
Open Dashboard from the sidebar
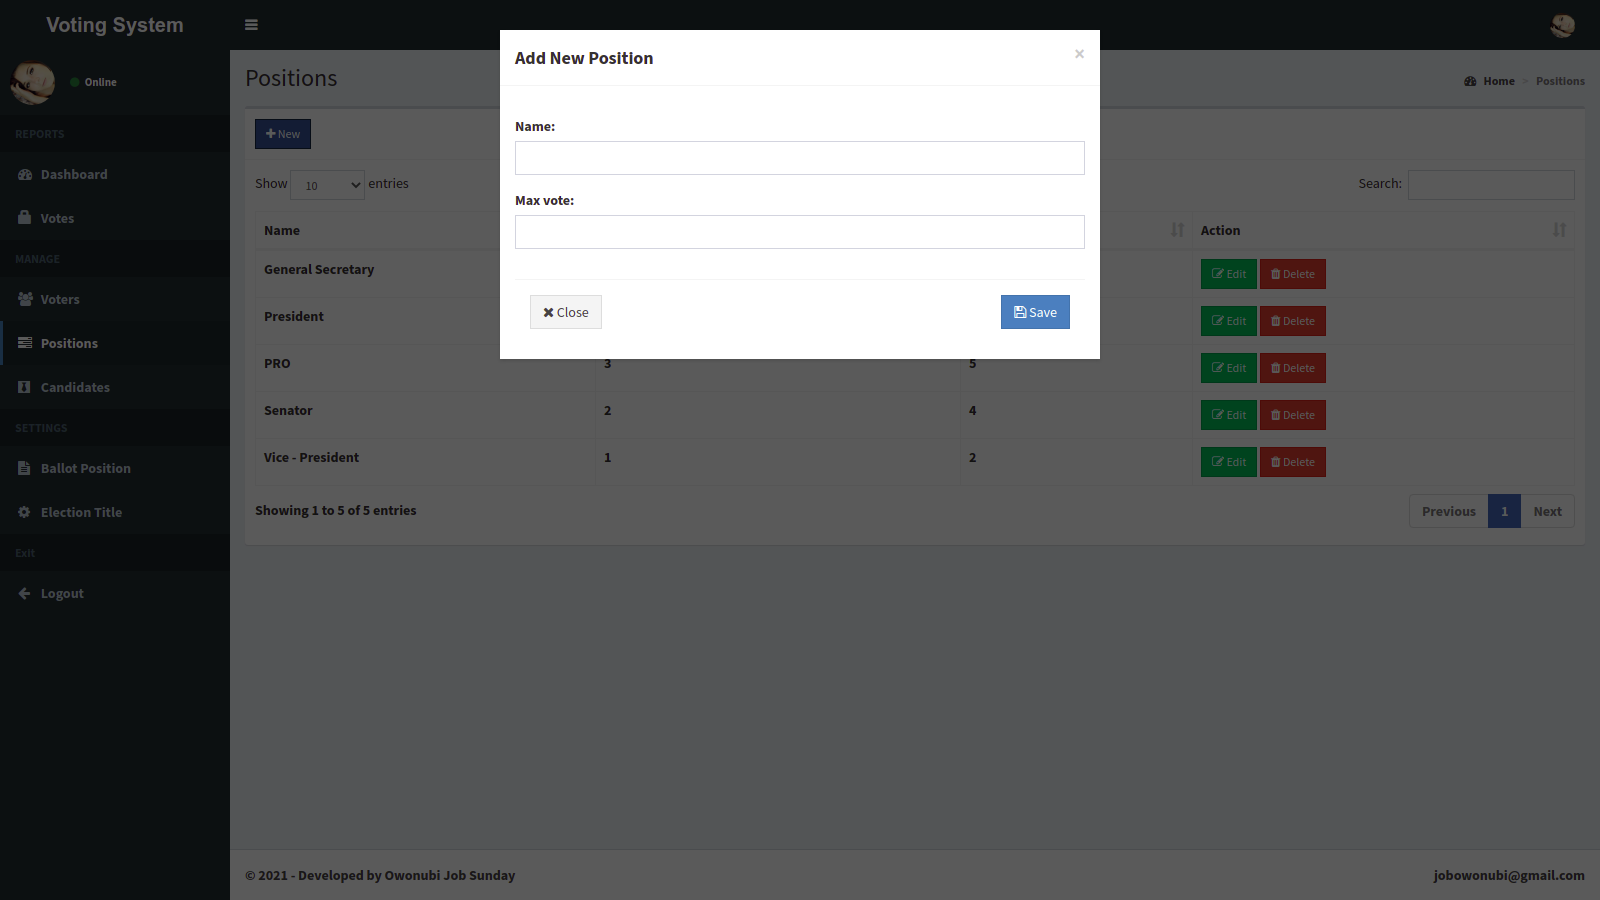pyautogui.click(x=115, y=174)
